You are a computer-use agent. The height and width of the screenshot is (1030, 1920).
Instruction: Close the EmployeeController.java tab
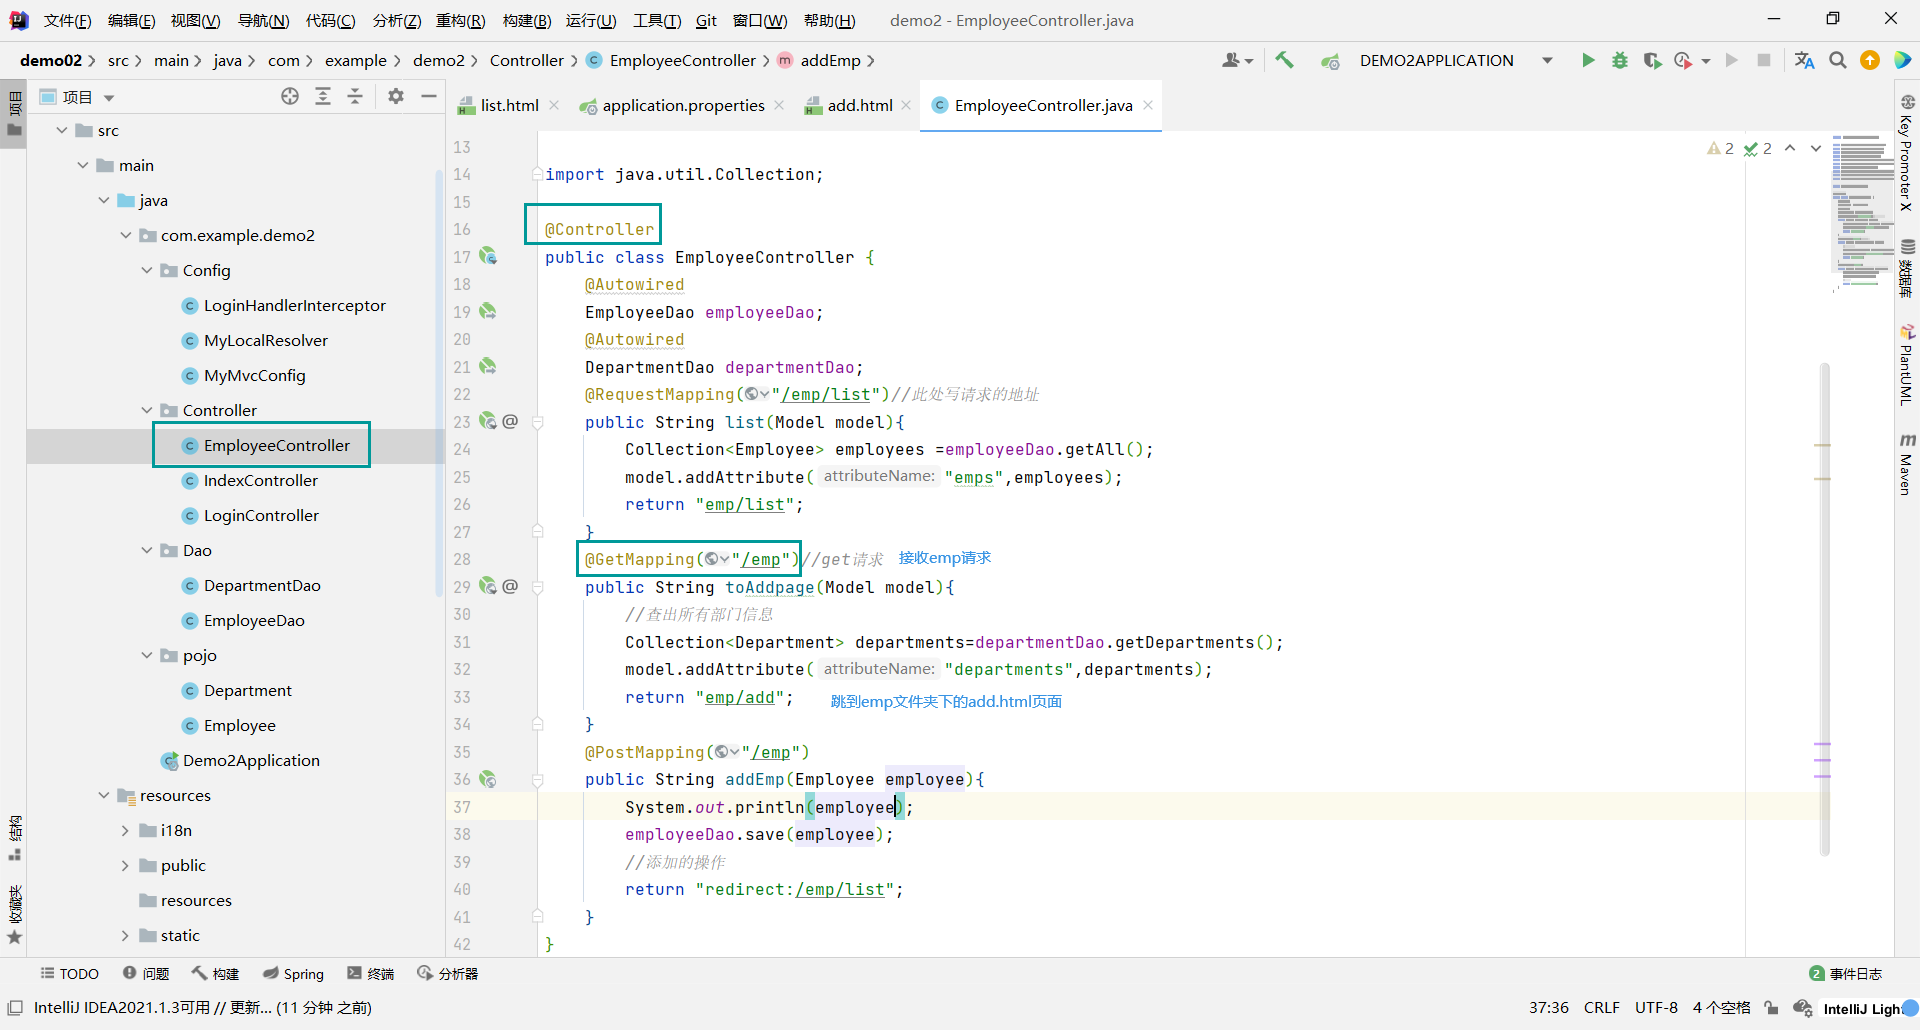tap(1148, 105)
